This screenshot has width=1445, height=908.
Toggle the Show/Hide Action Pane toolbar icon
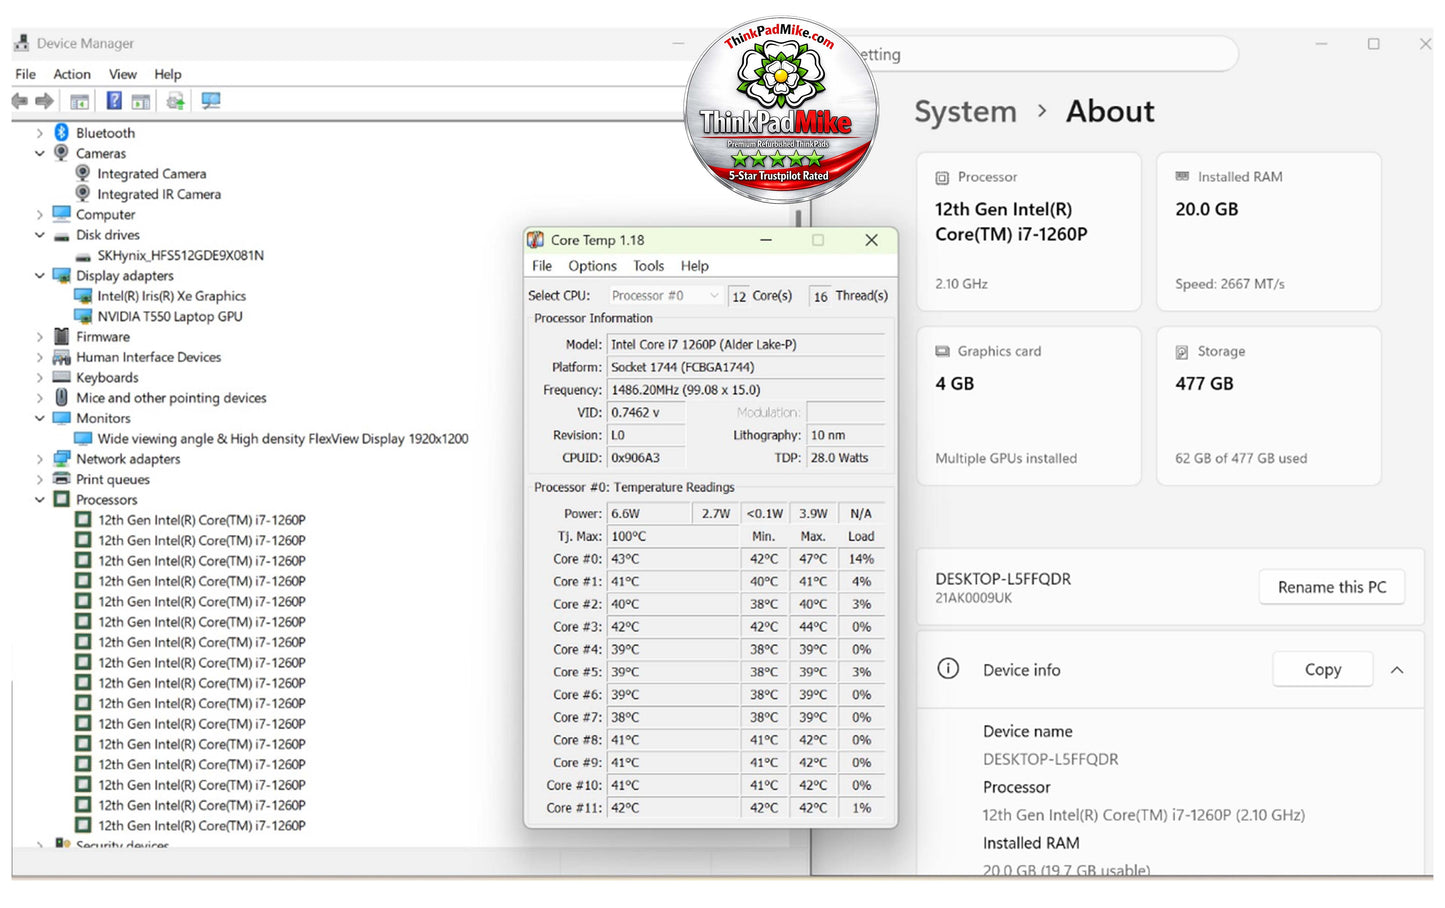[x=141, y=101]
